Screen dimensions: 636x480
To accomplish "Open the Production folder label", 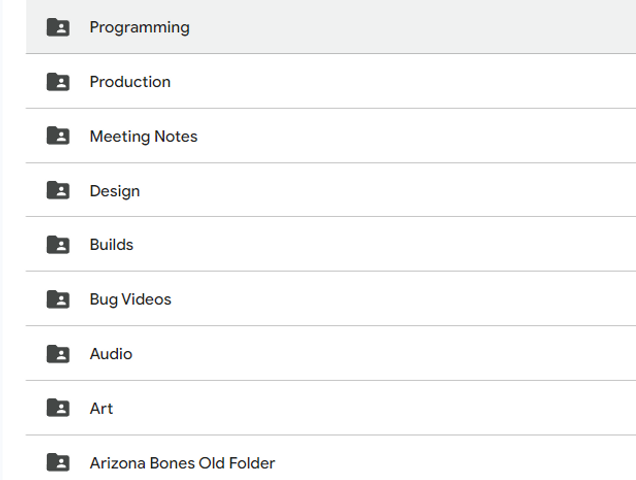I will 130,82.
